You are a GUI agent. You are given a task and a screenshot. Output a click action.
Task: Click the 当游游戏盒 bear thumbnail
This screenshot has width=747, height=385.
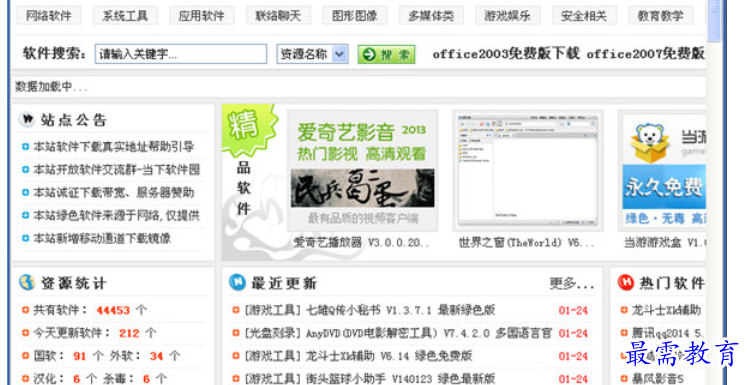tap(662, 171)
